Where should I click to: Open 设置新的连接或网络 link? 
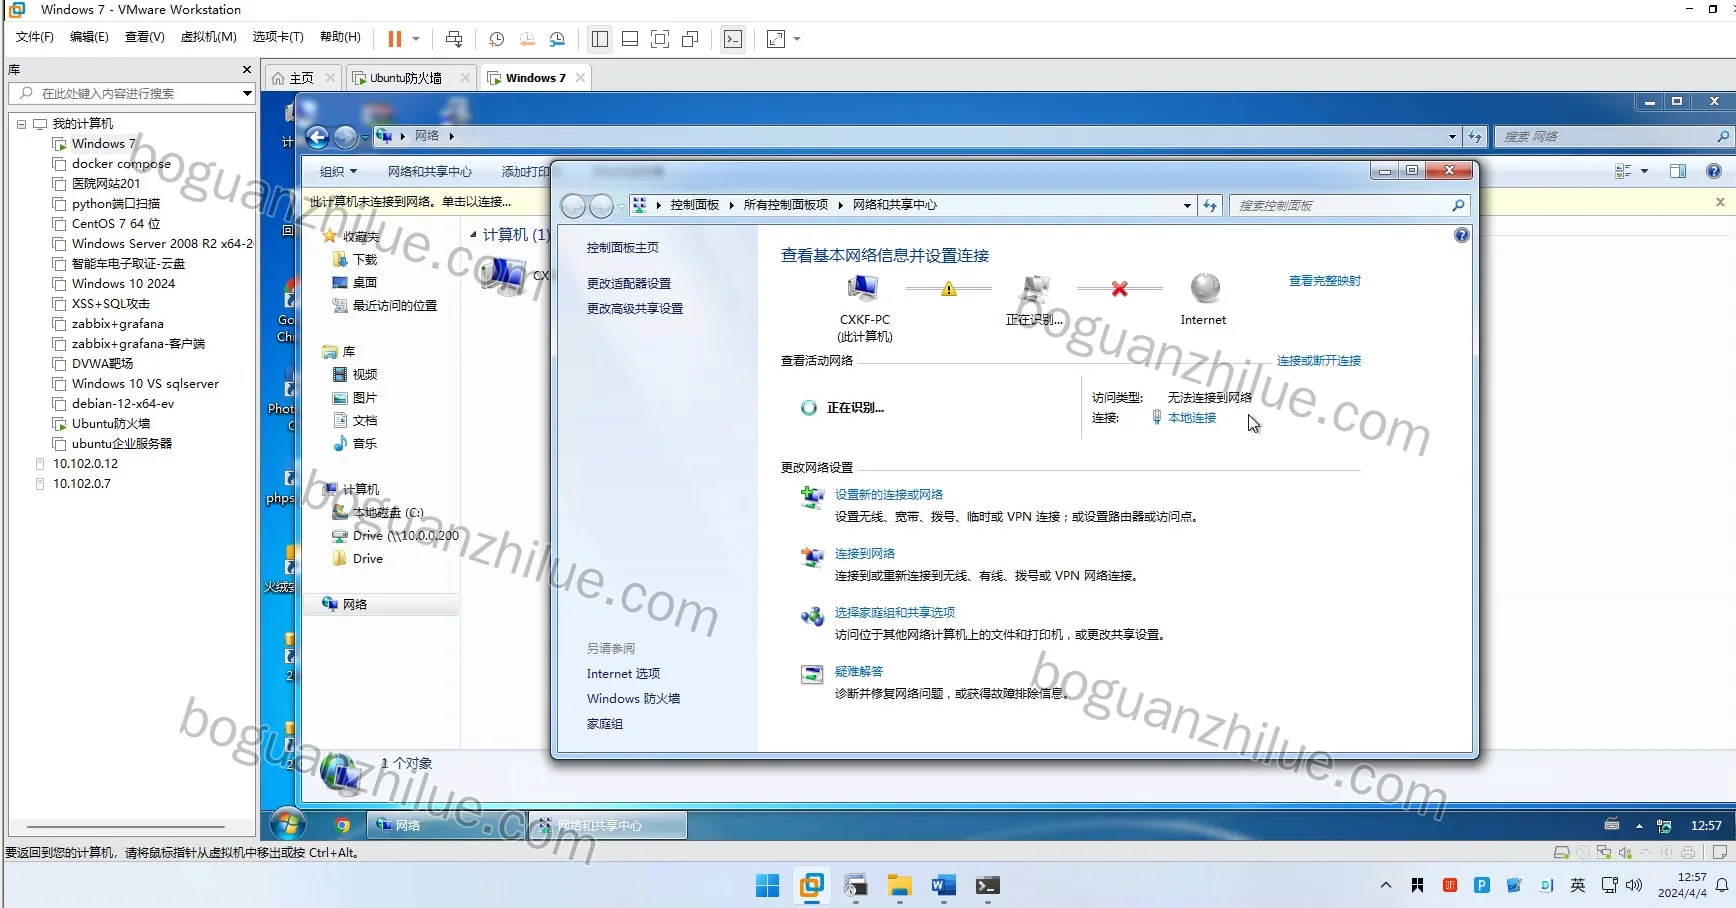(888, 495)
